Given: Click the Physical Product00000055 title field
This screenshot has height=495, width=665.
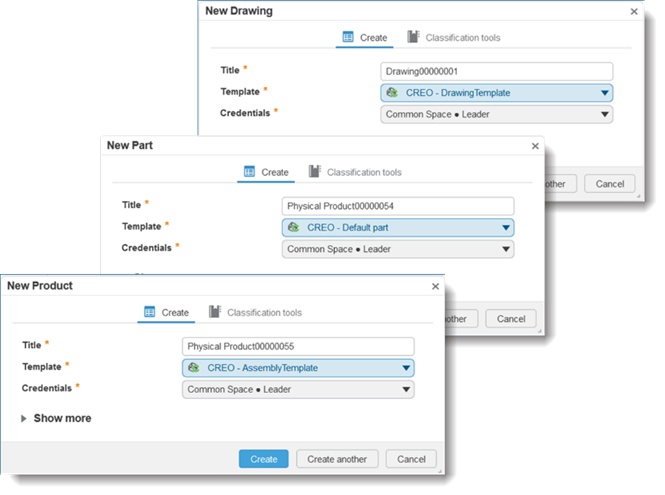Looking at the screenshot, I should (297, 346).
